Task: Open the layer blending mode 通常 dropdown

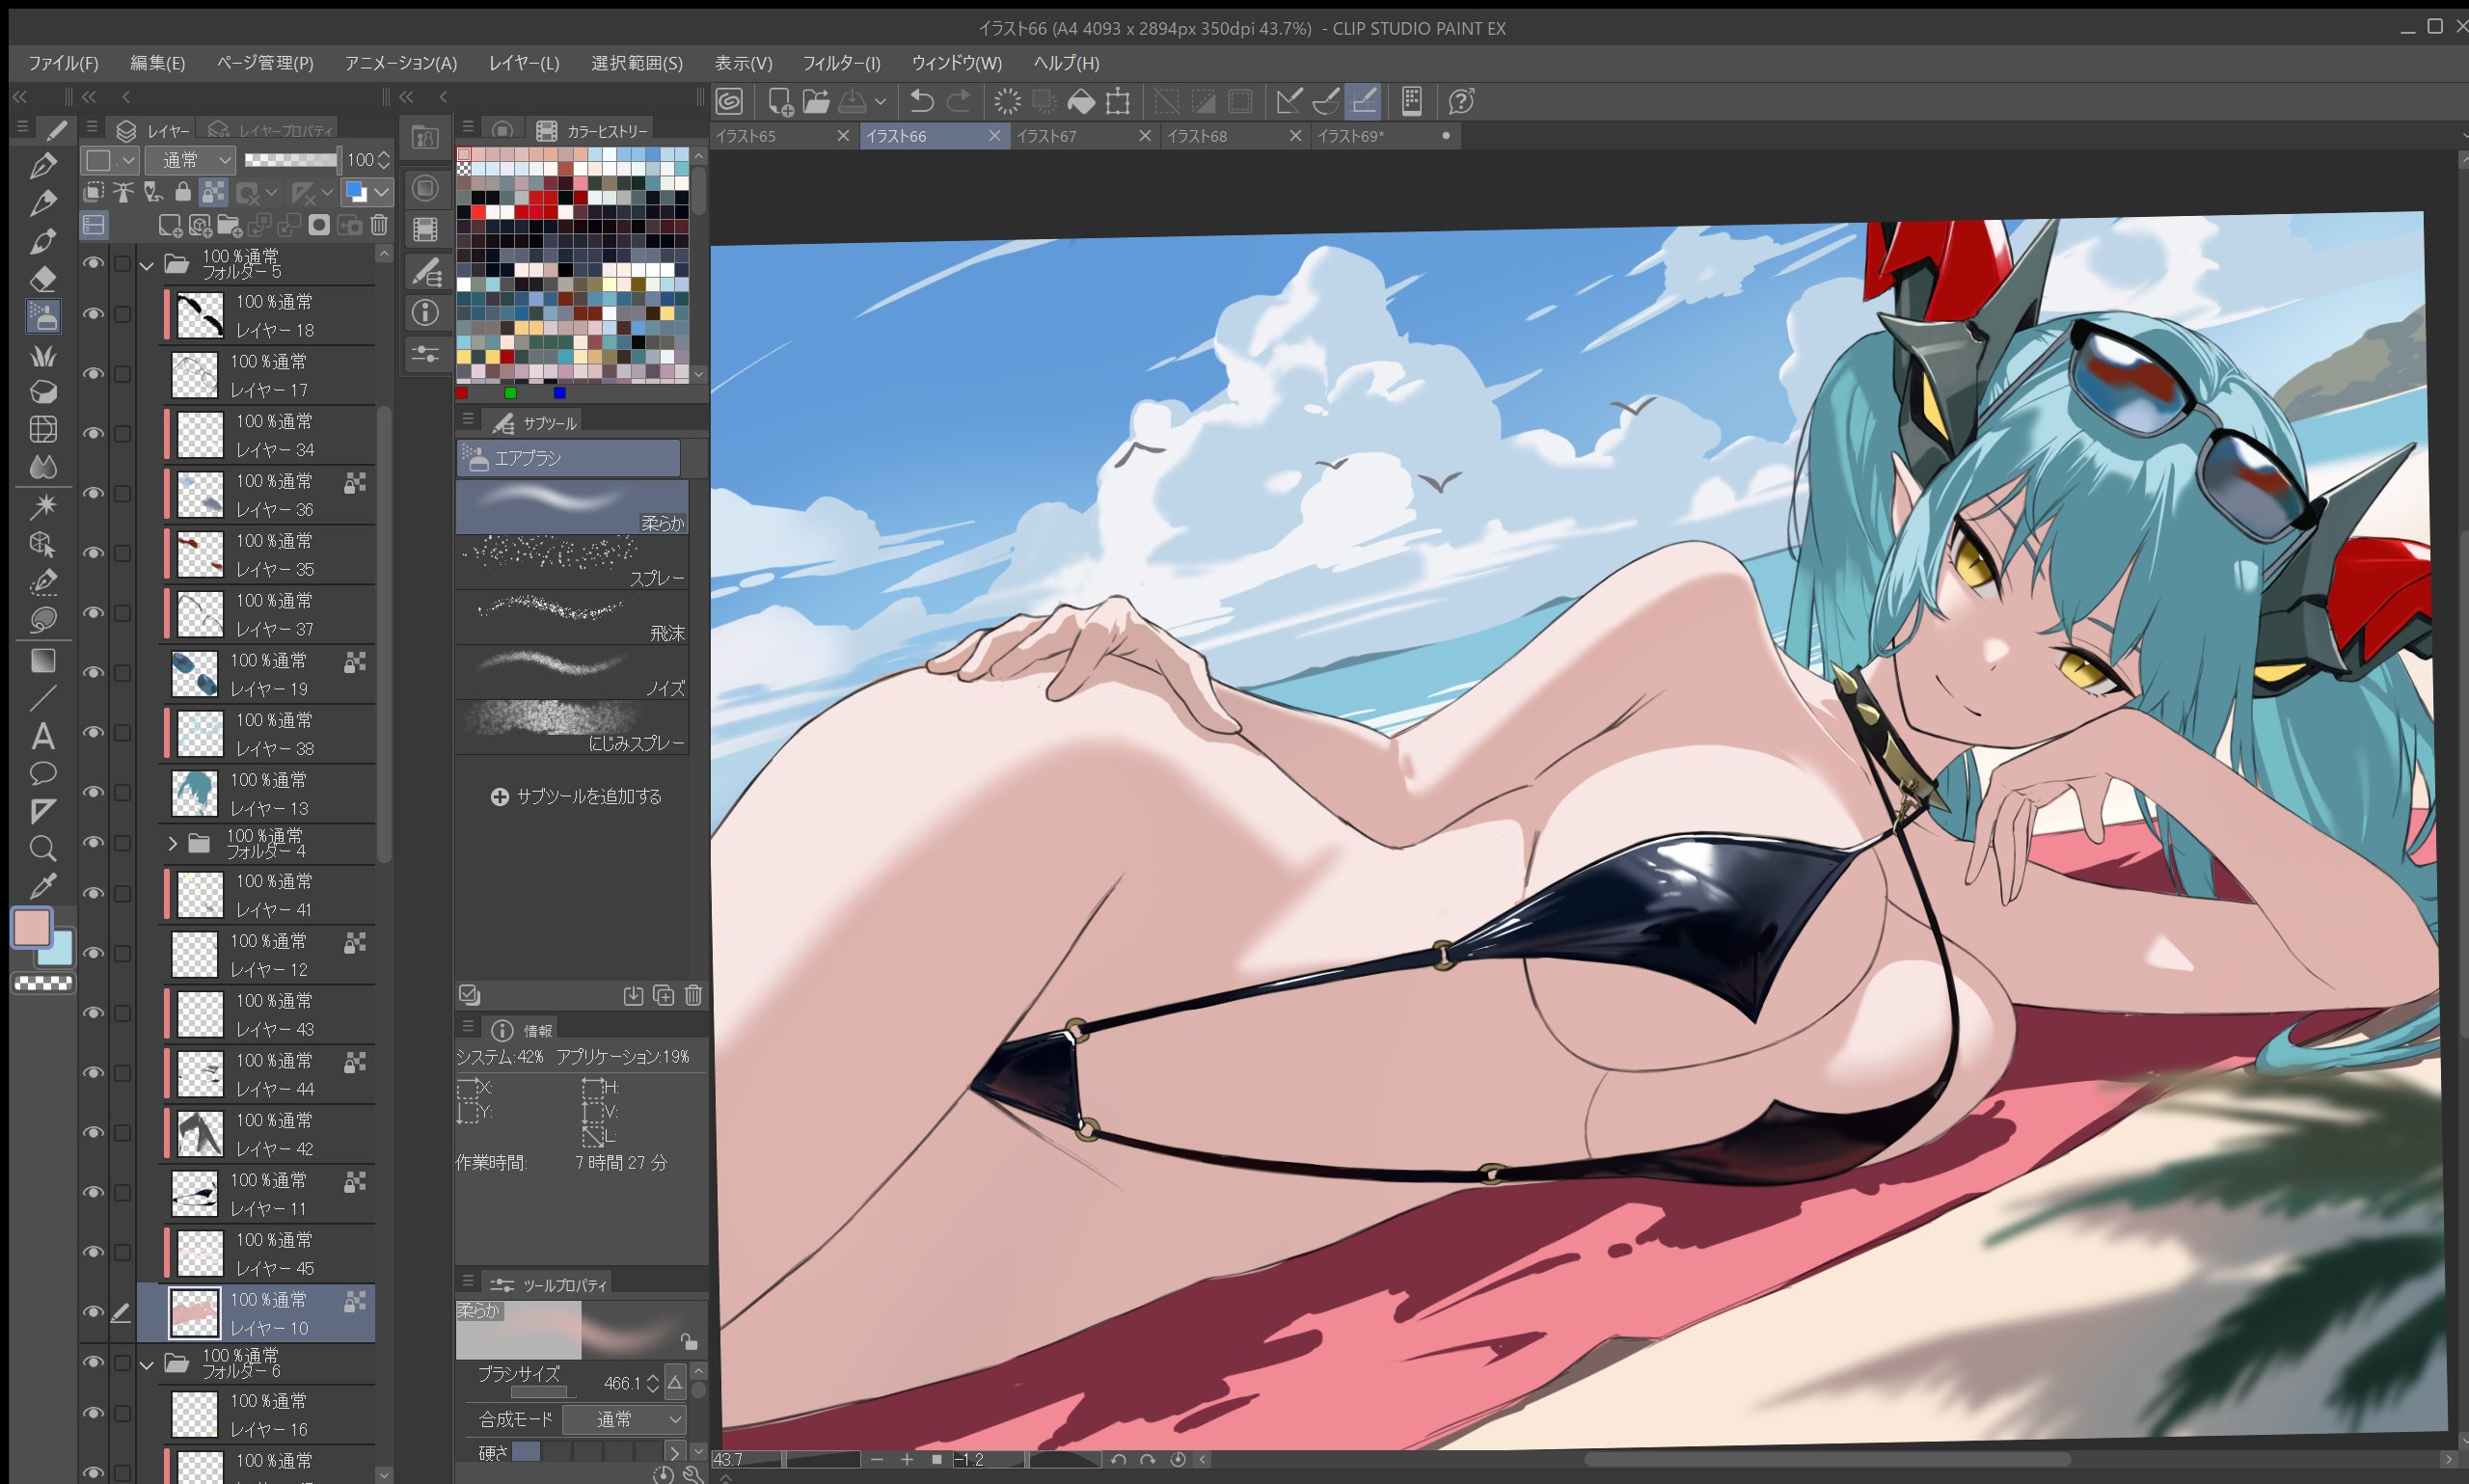Action: (x=190, y=160)
